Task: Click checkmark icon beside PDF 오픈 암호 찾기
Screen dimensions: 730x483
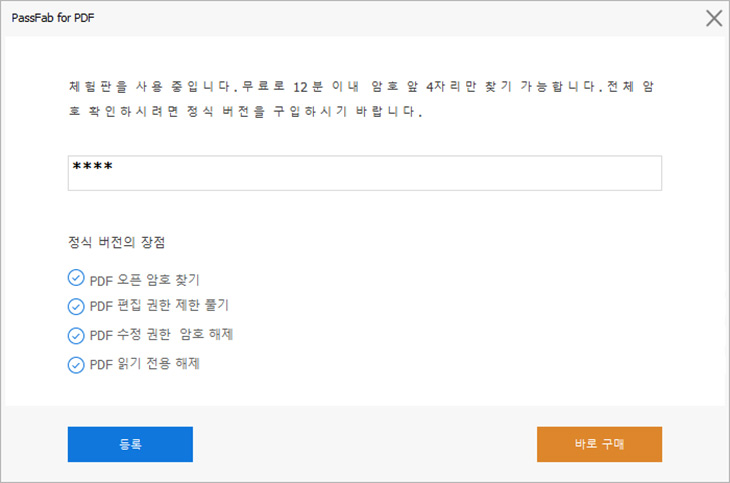Action: click(76, 278)
